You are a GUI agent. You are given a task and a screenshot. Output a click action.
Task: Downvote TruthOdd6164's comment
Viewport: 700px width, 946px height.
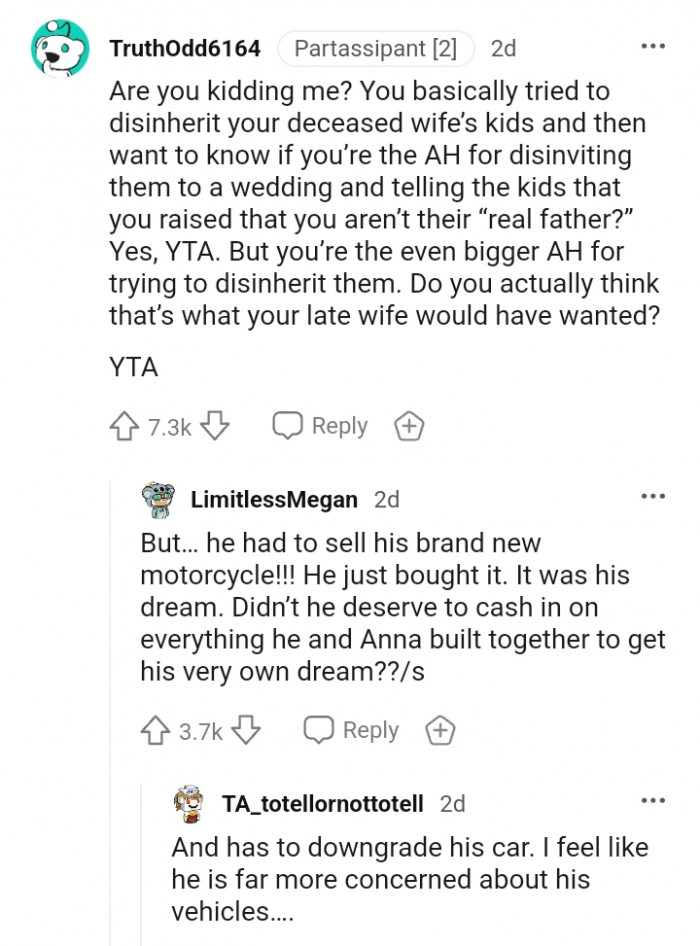217,427
